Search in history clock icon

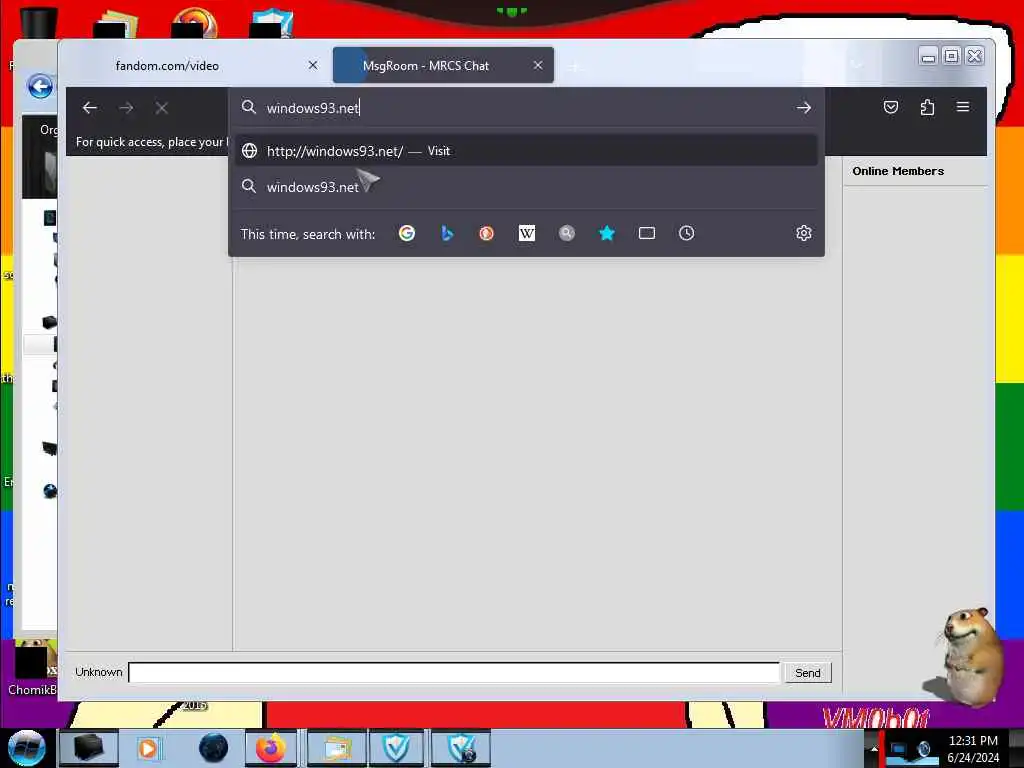[686, 233]
